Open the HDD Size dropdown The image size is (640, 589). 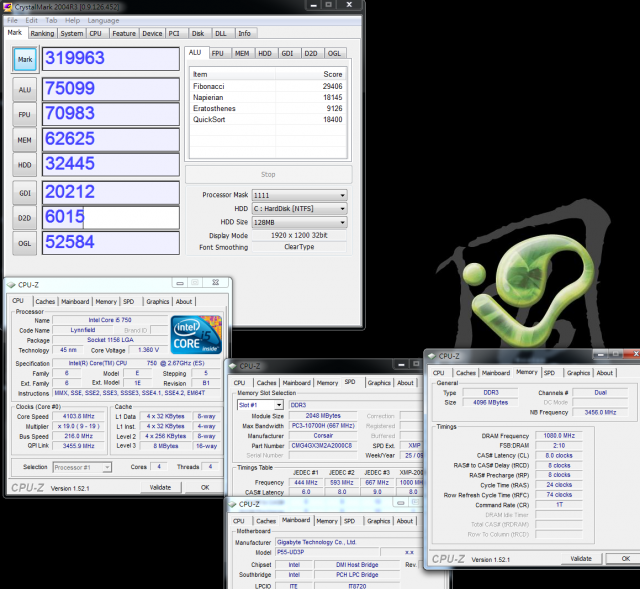pyautogui.click(x=300, y=222)
